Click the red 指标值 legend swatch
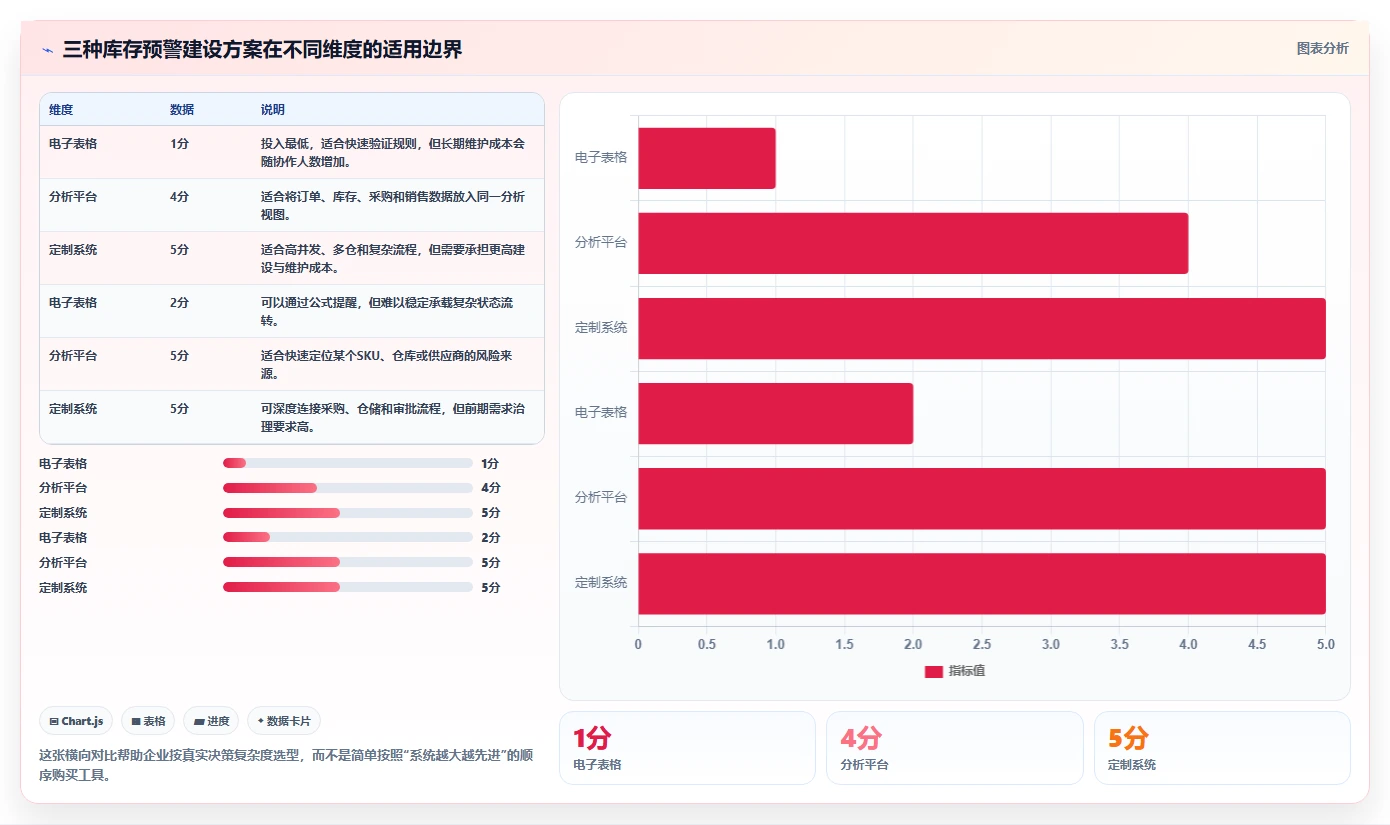 933,671
